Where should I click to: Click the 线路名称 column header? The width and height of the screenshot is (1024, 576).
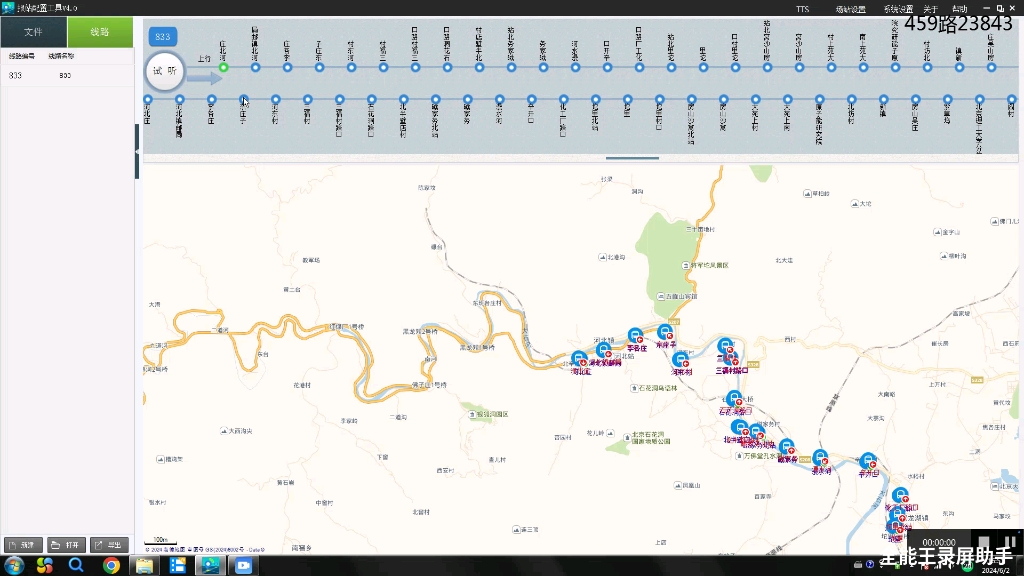pos(61,56)
